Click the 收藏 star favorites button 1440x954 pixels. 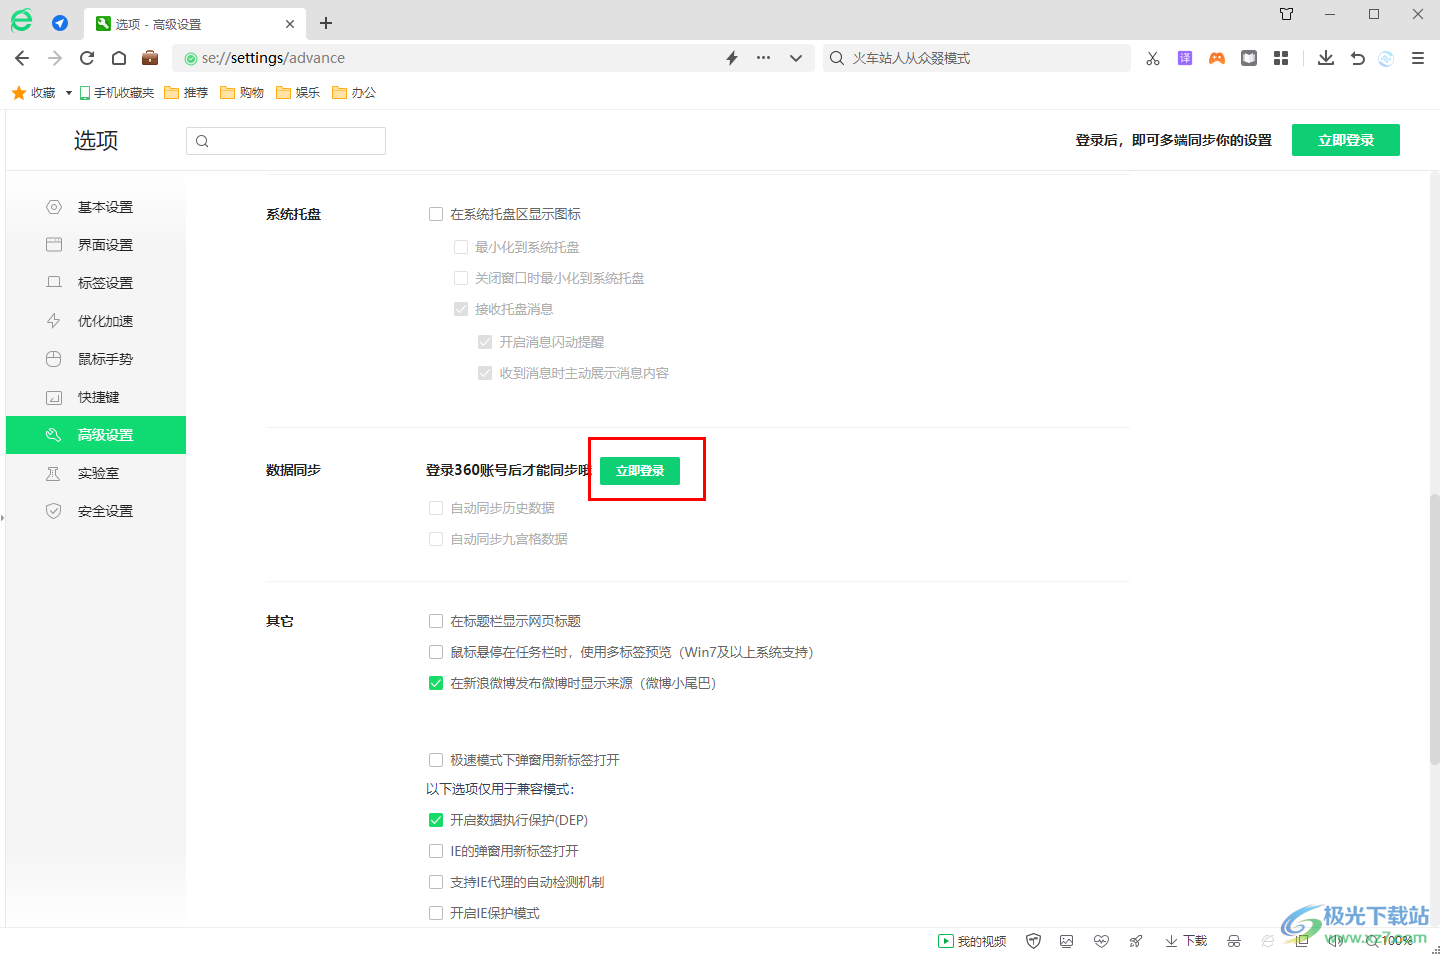[34, 92]
